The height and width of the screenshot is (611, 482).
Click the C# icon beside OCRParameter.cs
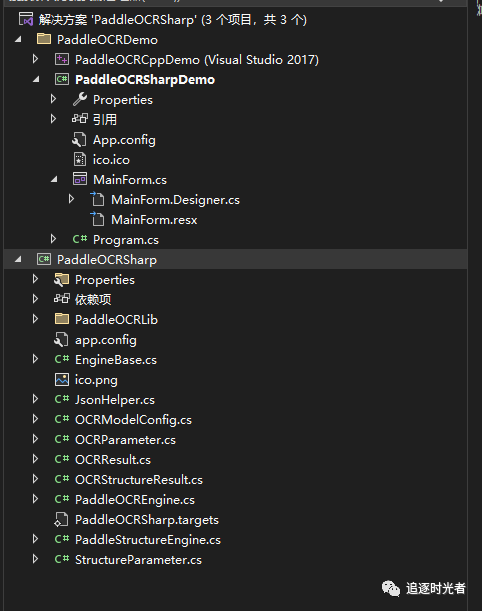[x=62, y=439]
